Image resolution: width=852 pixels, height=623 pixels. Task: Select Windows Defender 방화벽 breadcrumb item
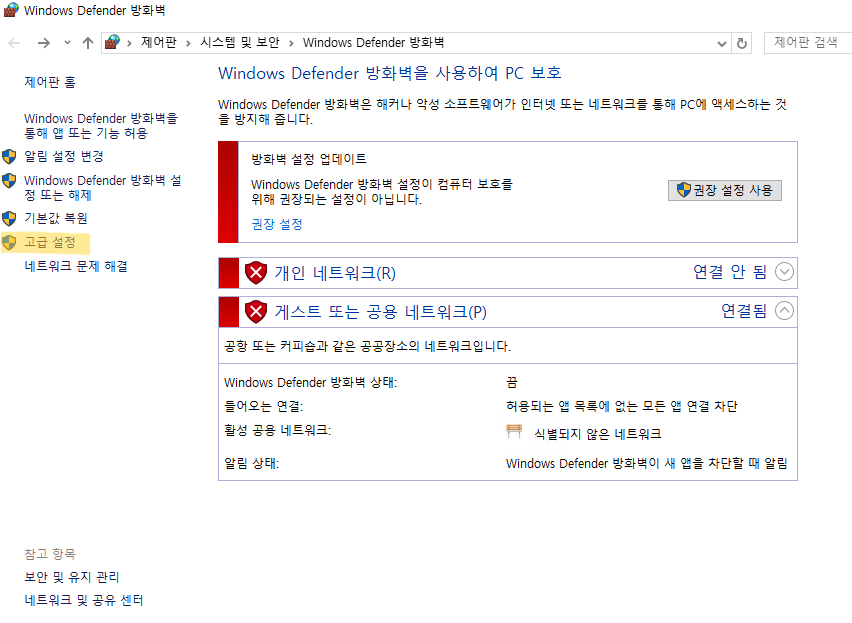pyautogui.click(x=373, y=42)
